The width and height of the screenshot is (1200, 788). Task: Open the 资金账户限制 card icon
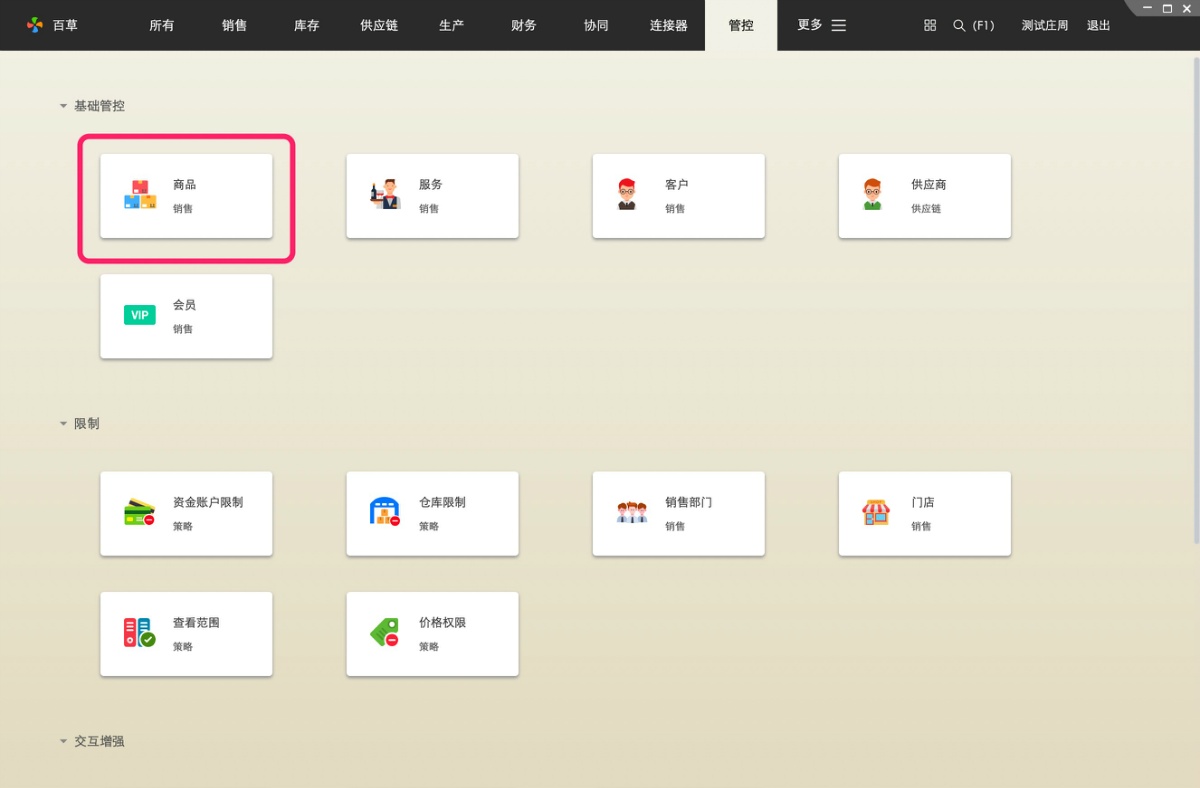140,512
